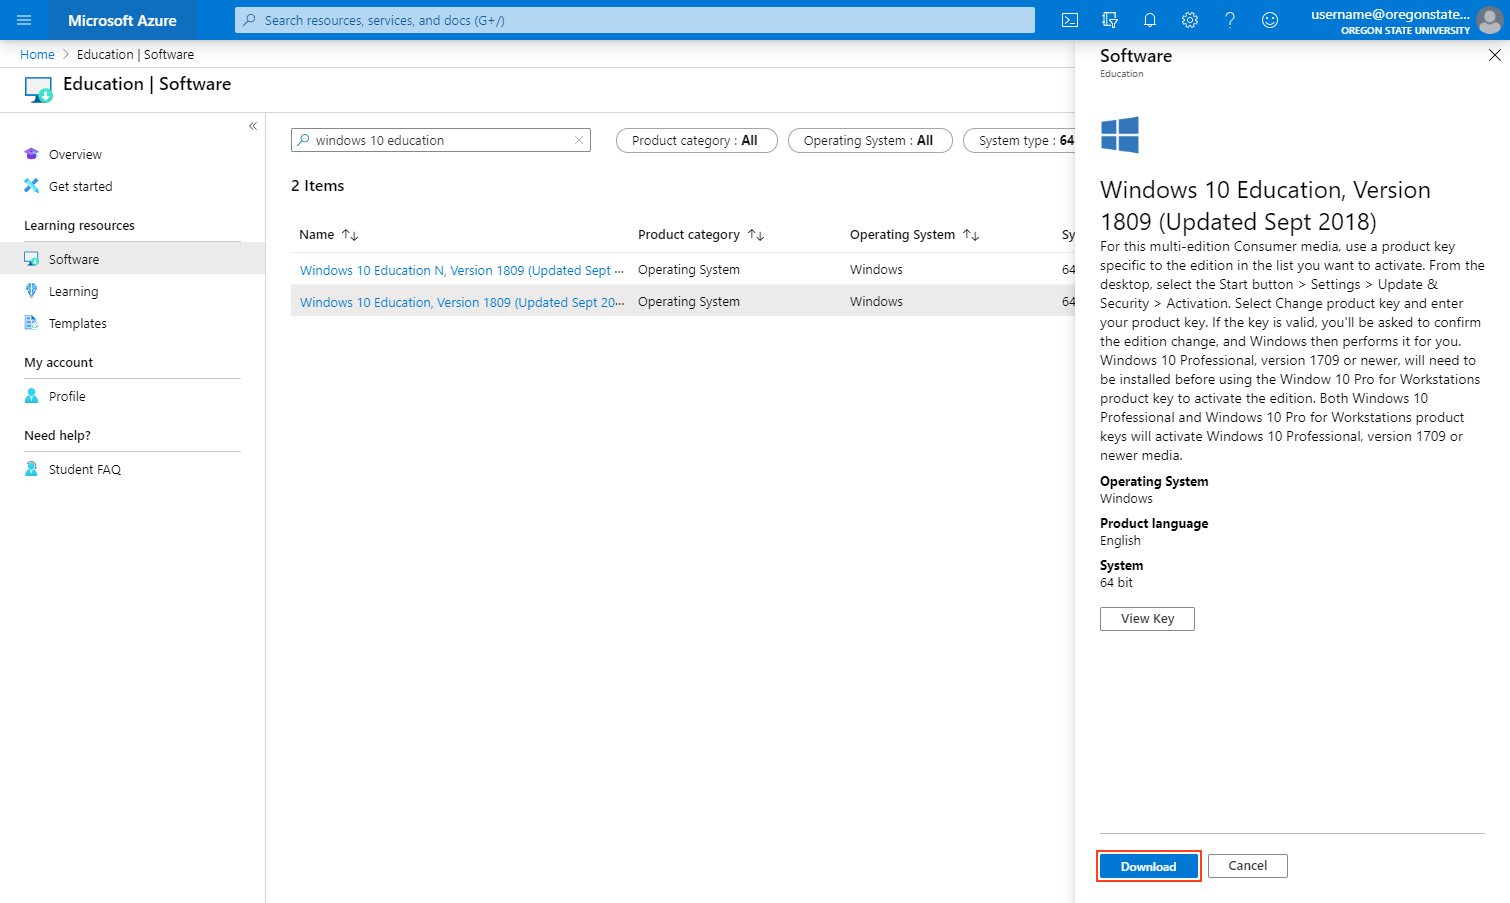Viewport: 1510px width, 903px height.
Task: Open the directory and subscription filter
Action: coord(1109,20)
